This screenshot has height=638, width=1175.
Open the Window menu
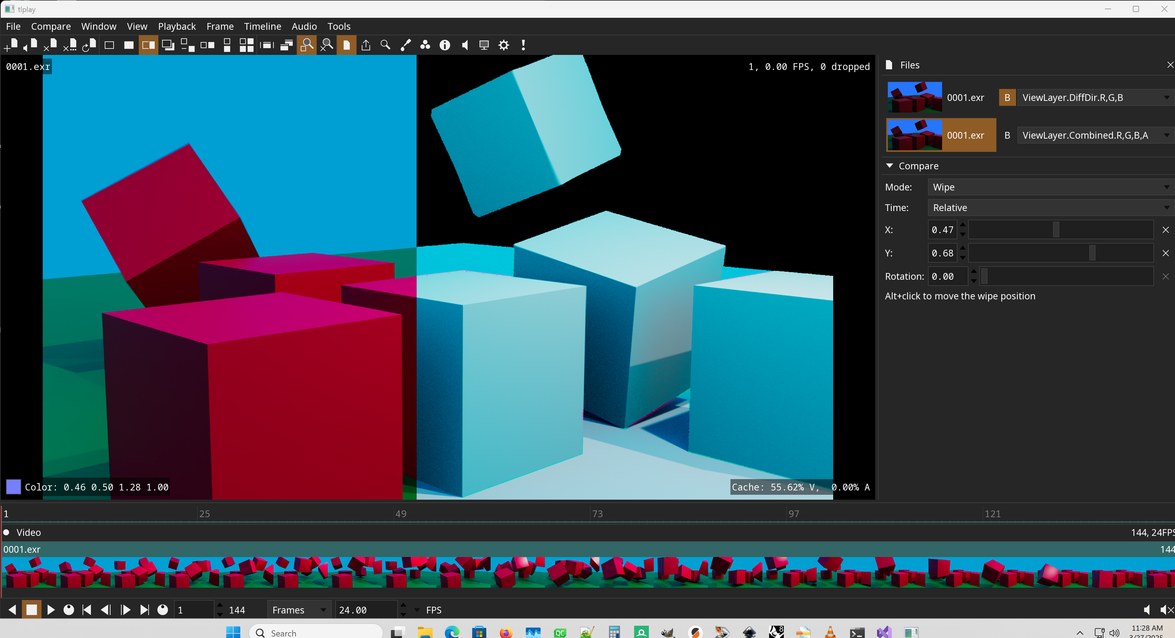point(99,26)
